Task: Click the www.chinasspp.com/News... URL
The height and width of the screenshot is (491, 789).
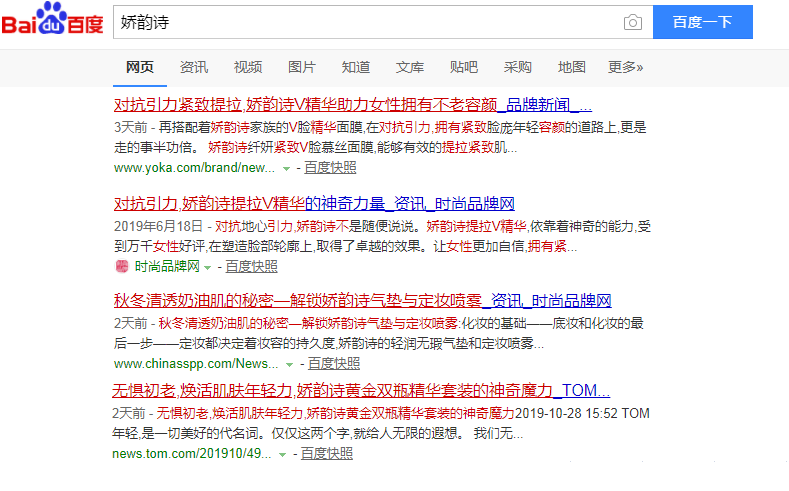Action: pyautogui.click(x=196, y=363)
